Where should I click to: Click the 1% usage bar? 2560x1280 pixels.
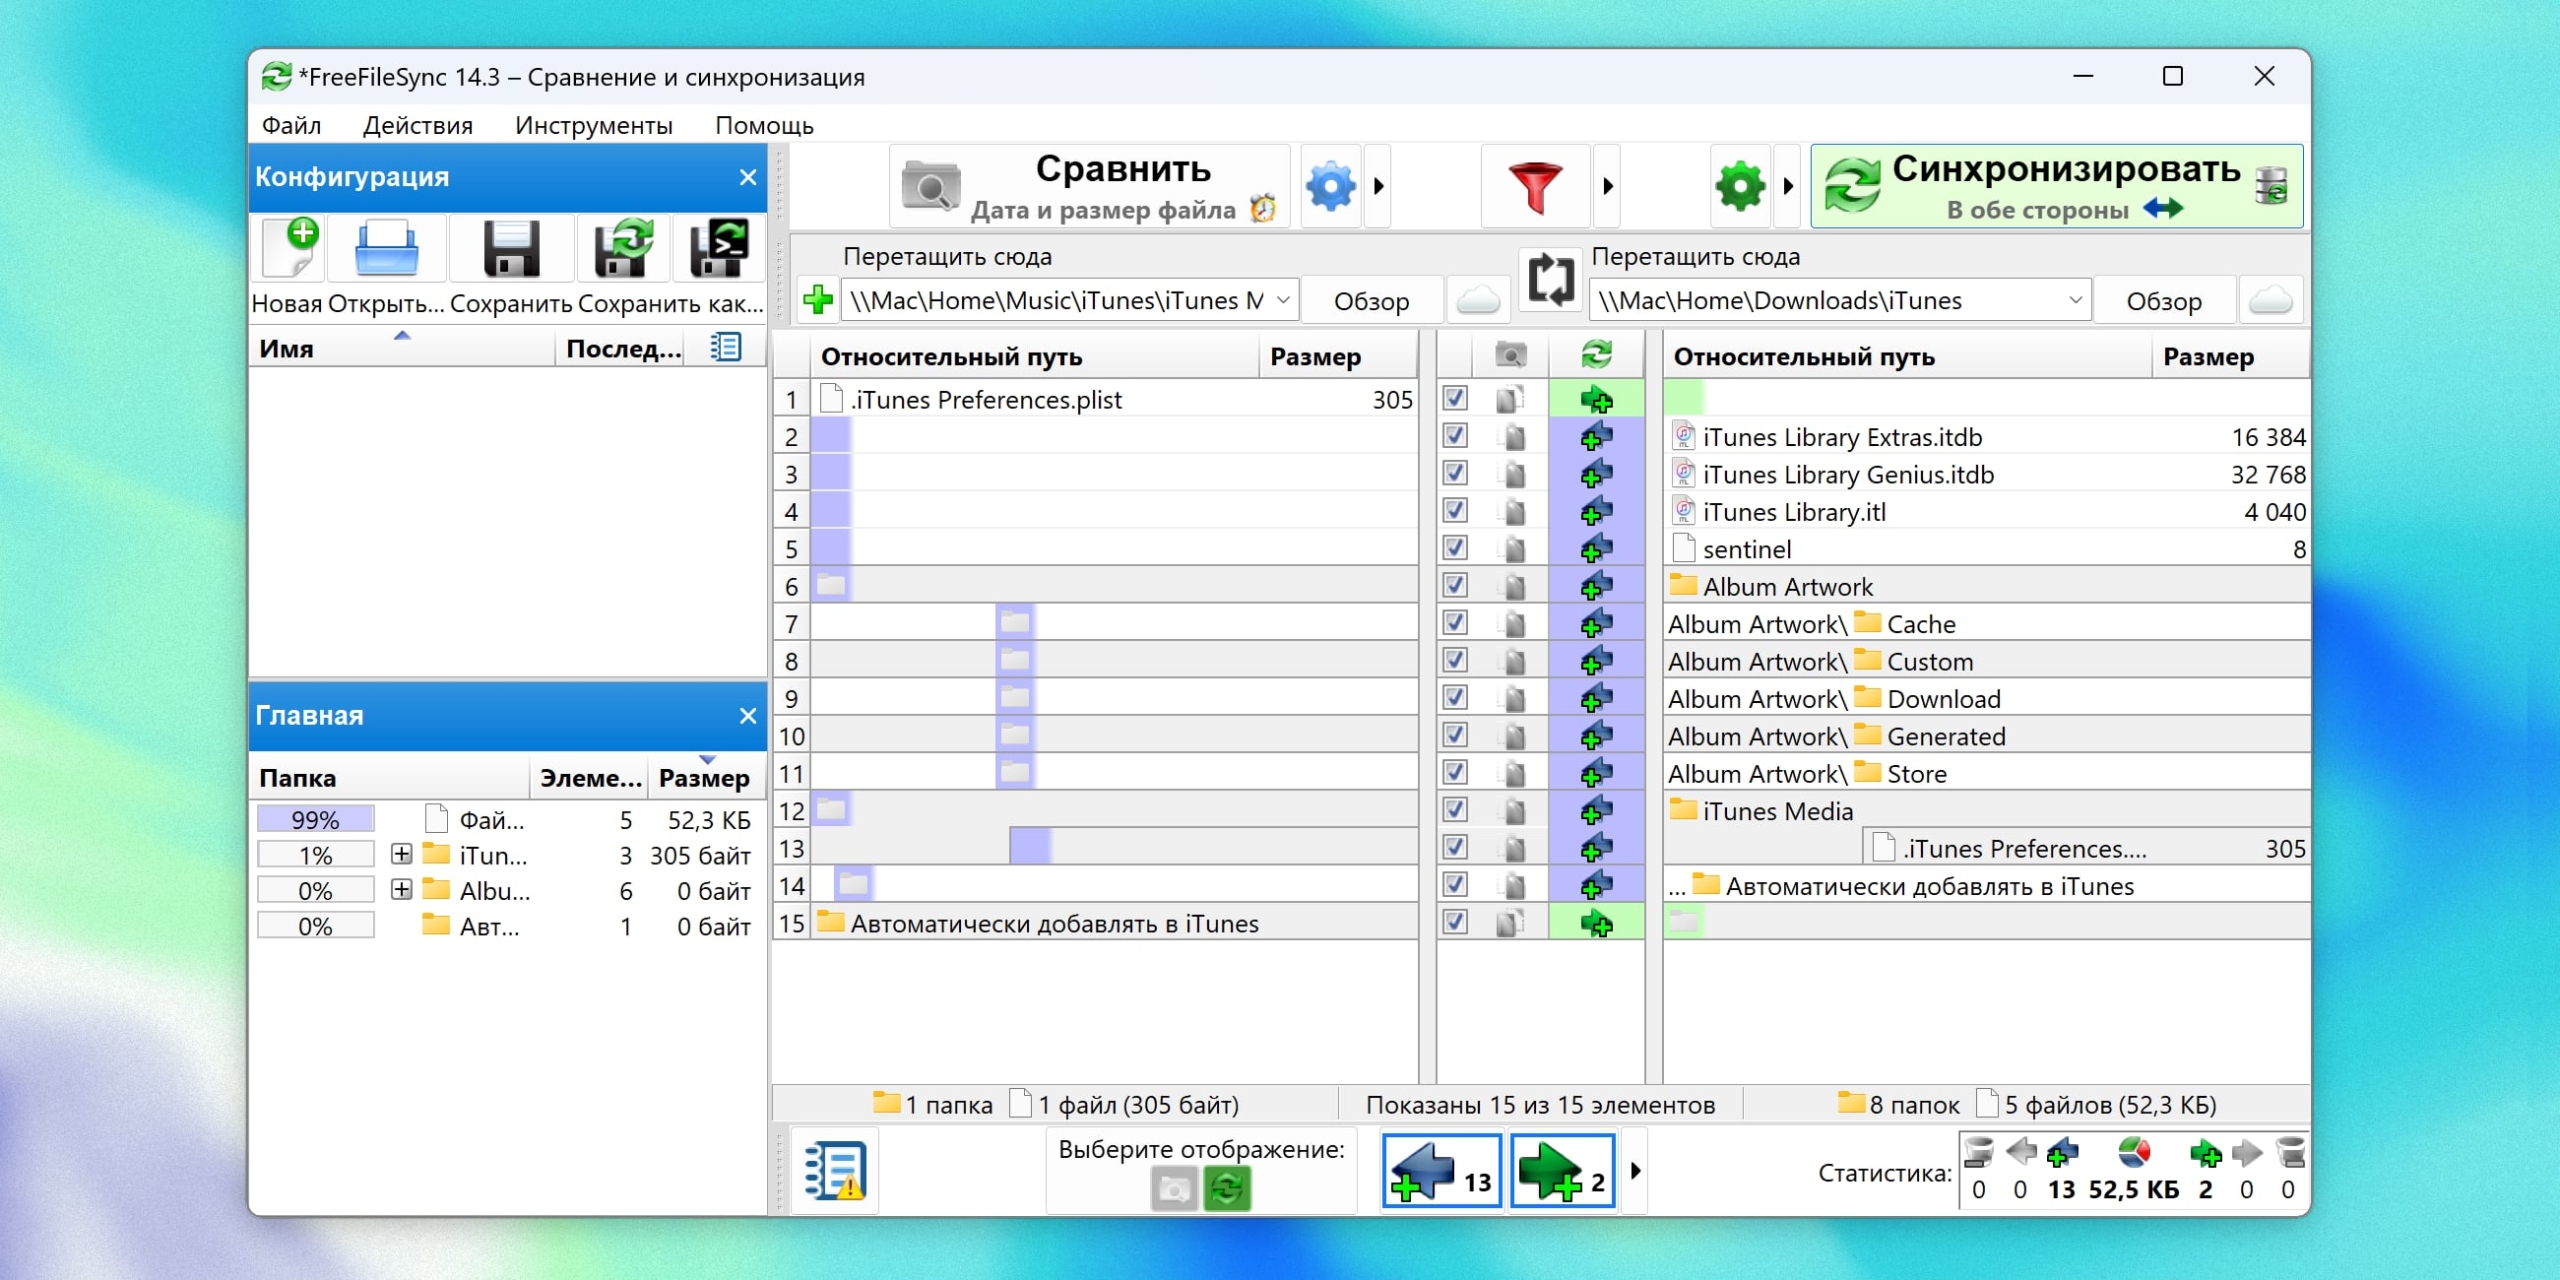coord(315,854)
